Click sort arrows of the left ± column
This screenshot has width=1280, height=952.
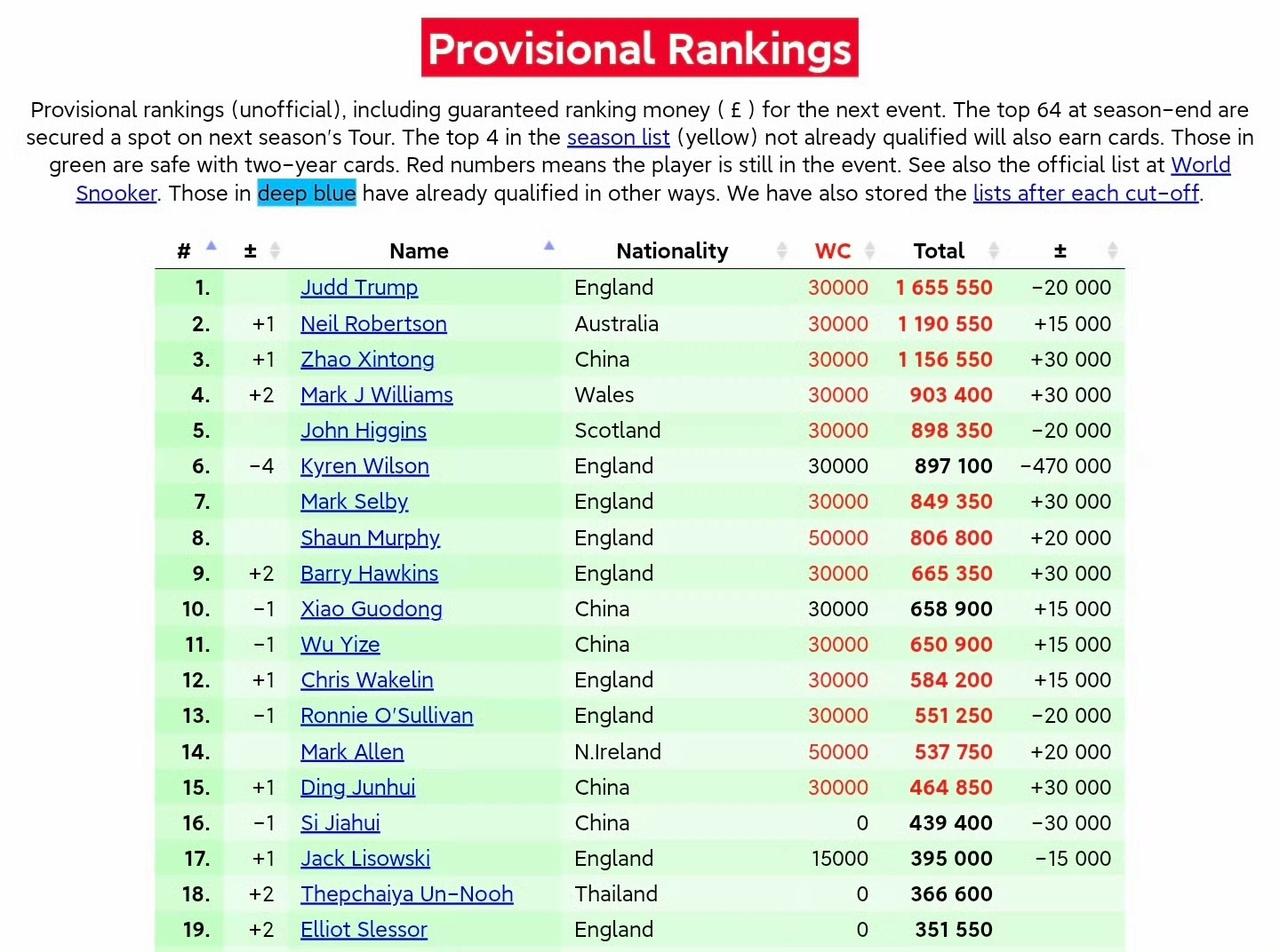coord(275,251)
